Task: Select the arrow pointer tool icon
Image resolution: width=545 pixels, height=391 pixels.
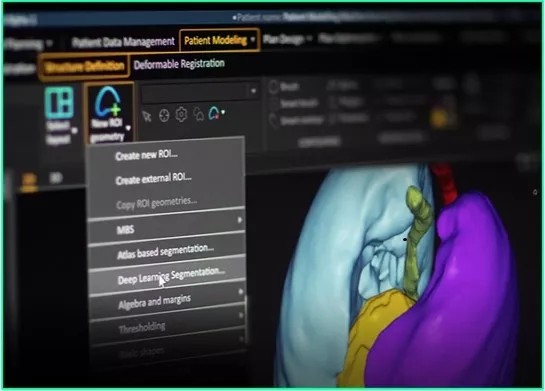Action: (x=147, y=116)
